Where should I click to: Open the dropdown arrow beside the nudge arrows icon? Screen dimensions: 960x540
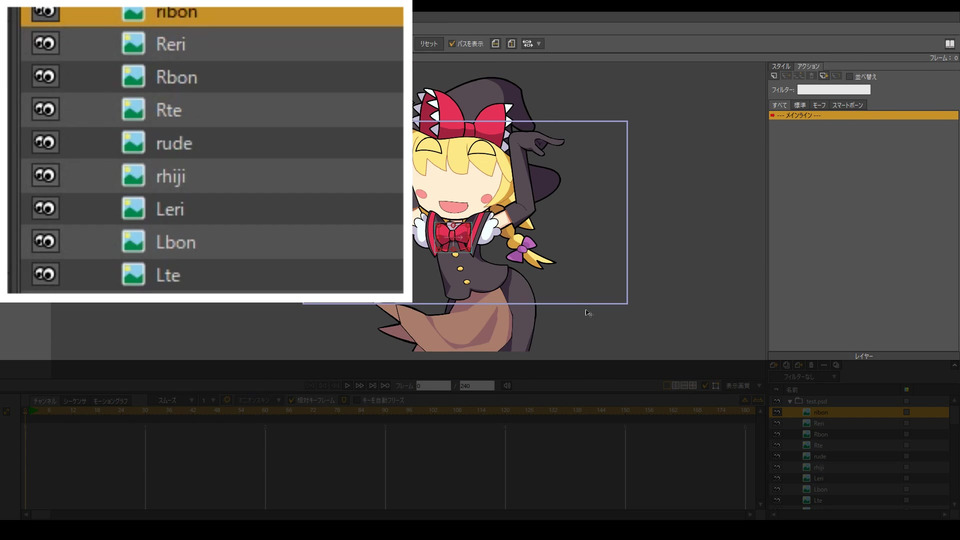pyautogui.click(x=539, y=43)
